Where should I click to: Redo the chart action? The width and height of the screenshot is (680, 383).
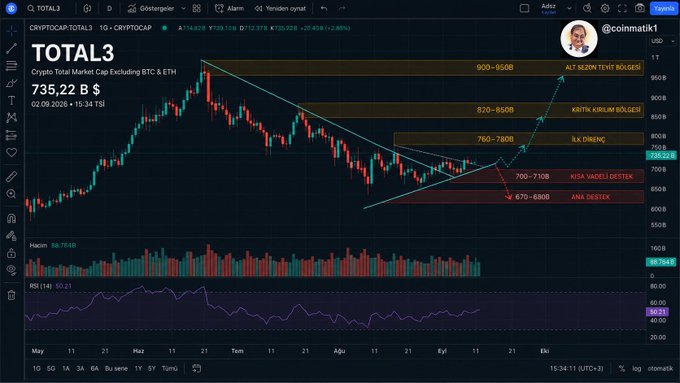point(342,8)
